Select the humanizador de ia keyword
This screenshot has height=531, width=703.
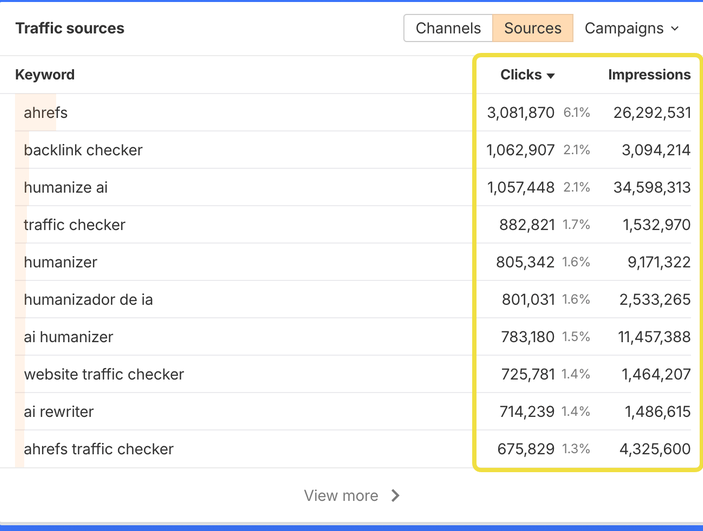[88, 300]
